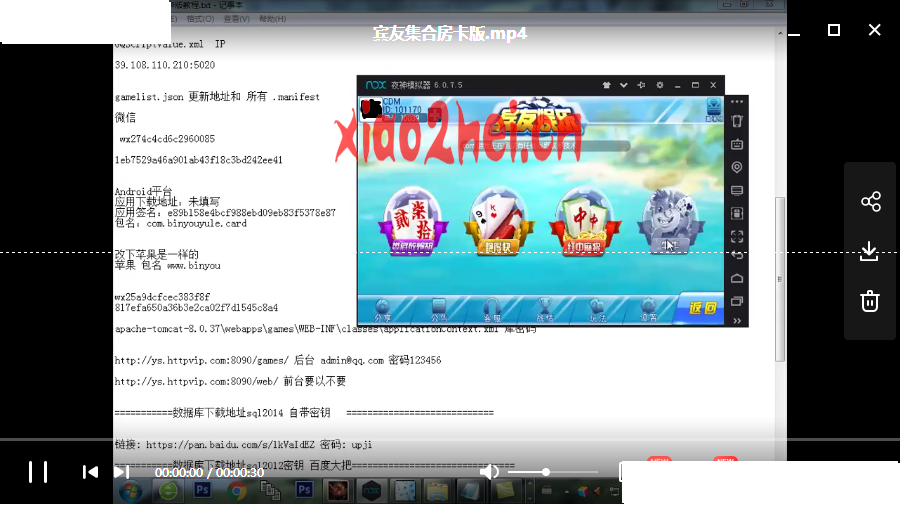The height and width of the screenshot is (505, 900).
Task: Seek on the video progress bar
Action: click(450, 440)
